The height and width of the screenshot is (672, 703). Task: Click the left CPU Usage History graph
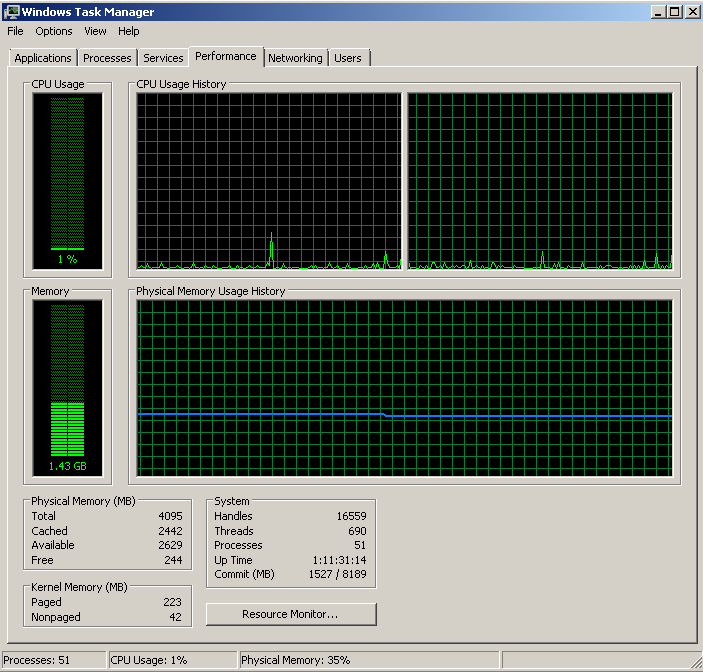pyautogui.click(x=269, y=181)
